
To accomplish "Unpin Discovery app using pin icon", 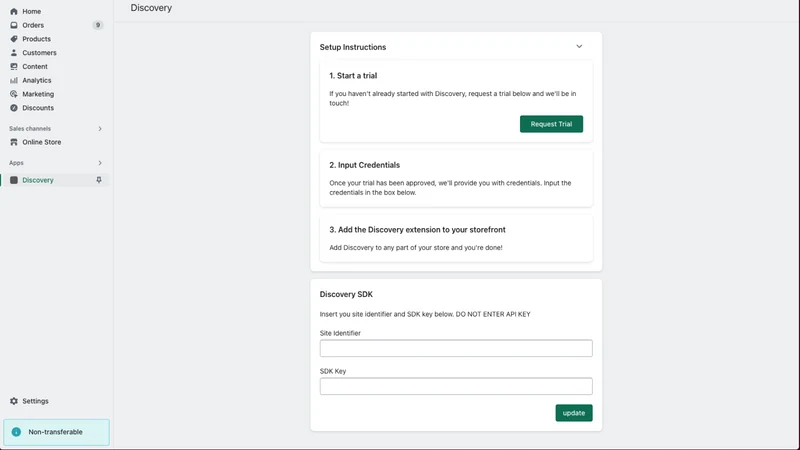I will 99,180.
